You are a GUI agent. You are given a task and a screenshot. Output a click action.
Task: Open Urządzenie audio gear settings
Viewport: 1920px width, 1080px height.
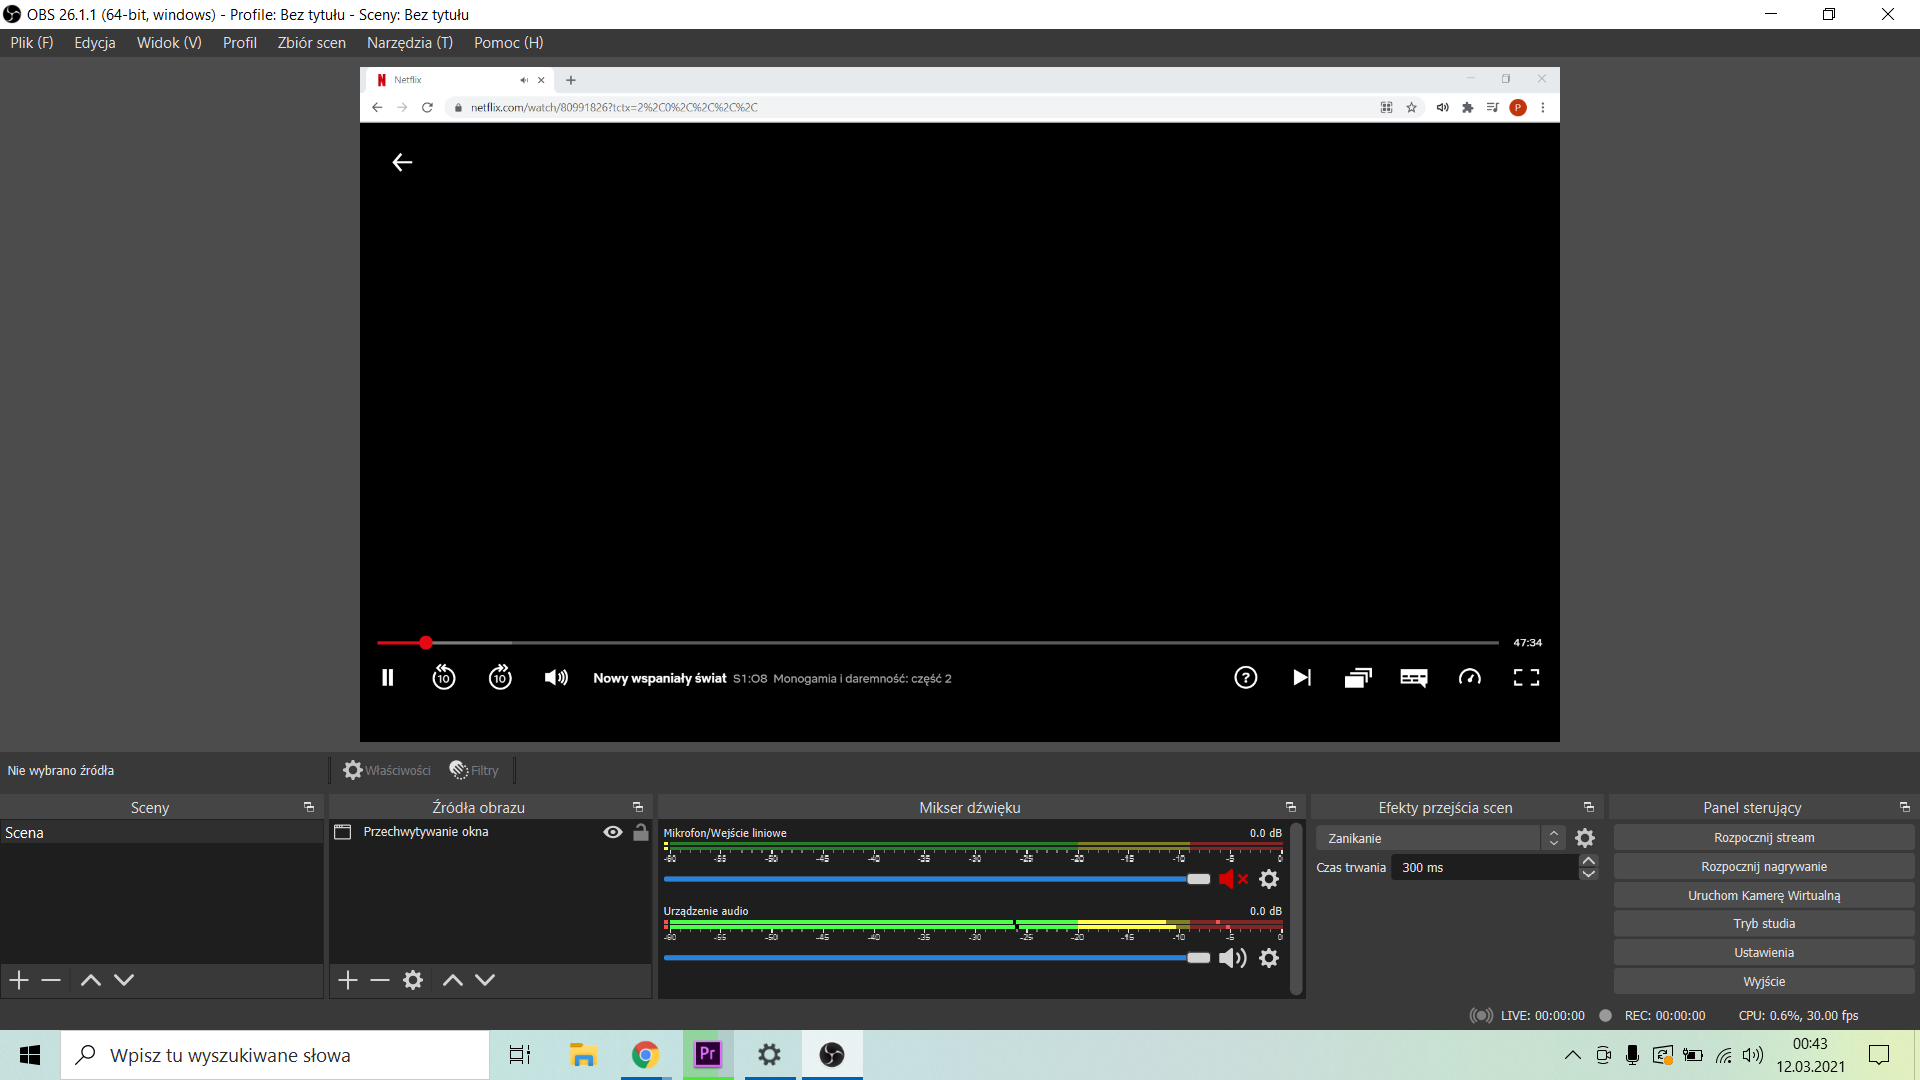point(1269,958)
